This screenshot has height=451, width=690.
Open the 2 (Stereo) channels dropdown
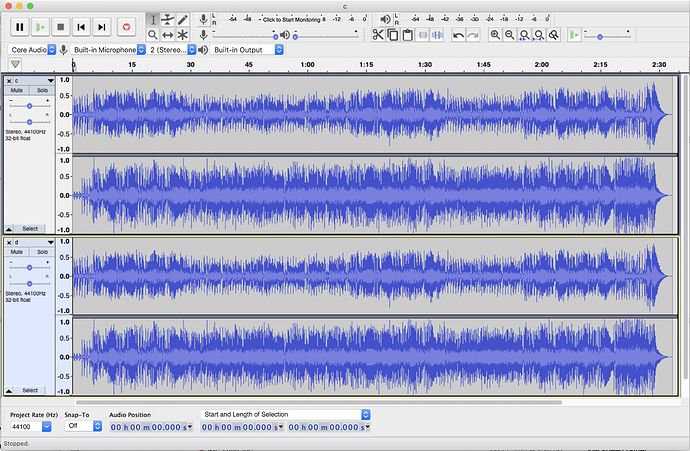[172, 50]
